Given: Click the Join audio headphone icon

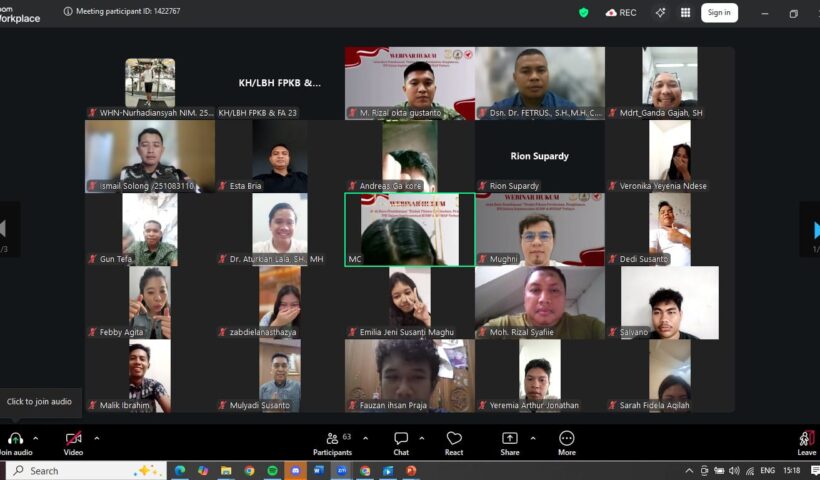Looking at the screenshot, I should pyautogui.click(x=15, y=438).
